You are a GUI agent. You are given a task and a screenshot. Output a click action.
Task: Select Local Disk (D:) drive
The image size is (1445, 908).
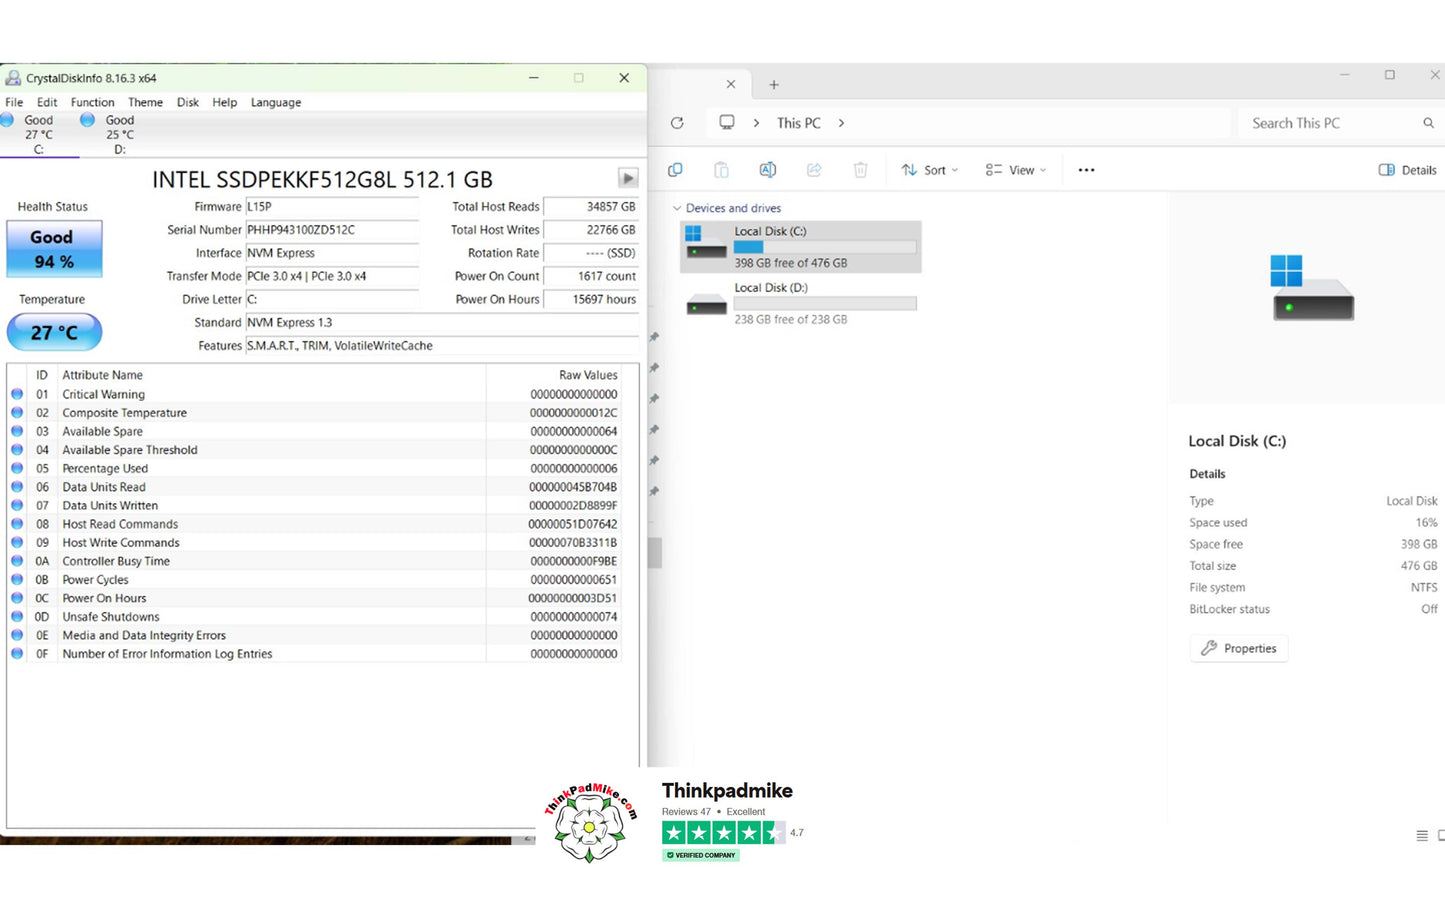click(x=800, y=303)
